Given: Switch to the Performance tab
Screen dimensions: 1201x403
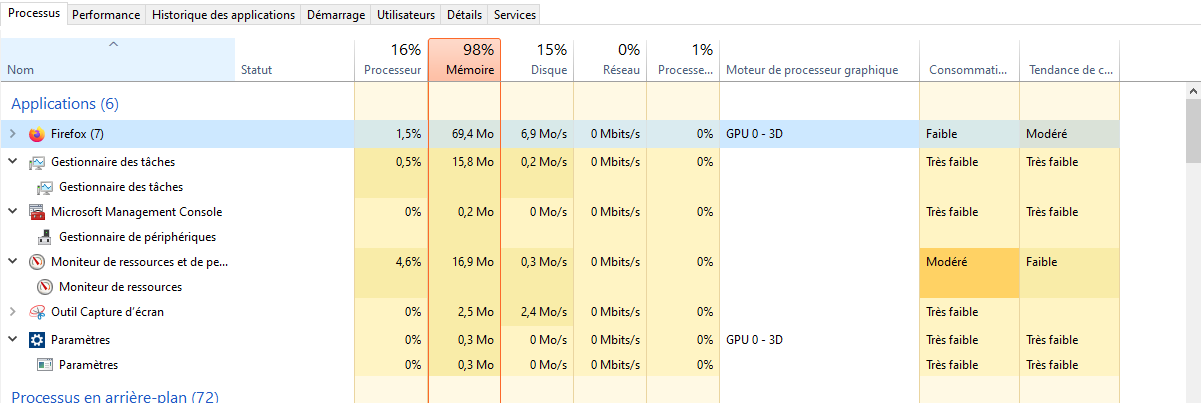Looking at the screenshot, I should (106, 15).
